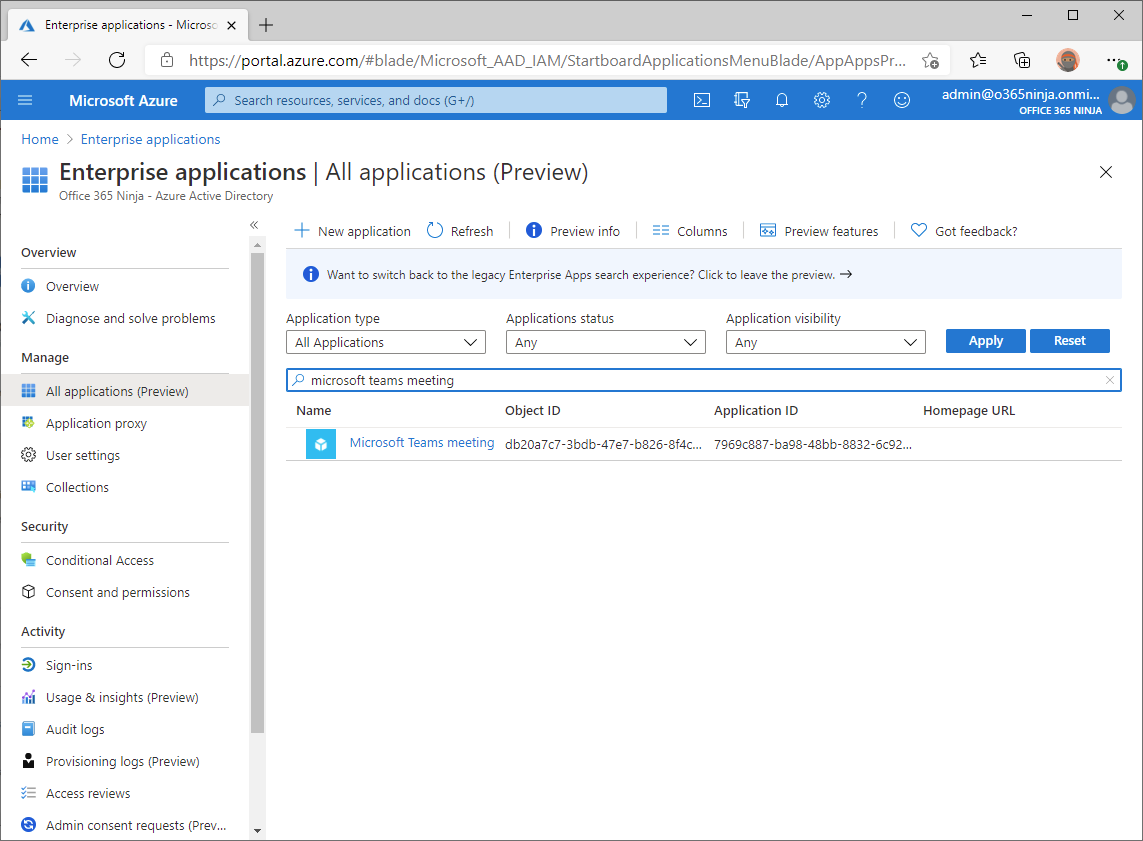Open Usage & insights (Preview)

click(124, 697)
